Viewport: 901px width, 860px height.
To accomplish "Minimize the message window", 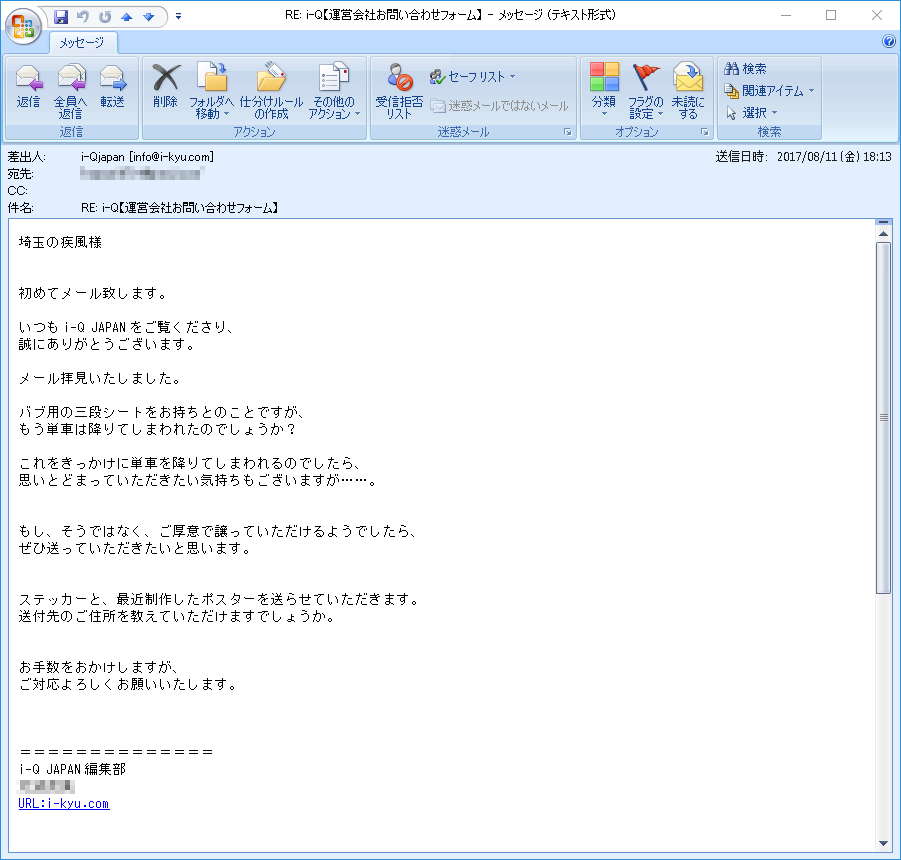I will coord(786,16).
